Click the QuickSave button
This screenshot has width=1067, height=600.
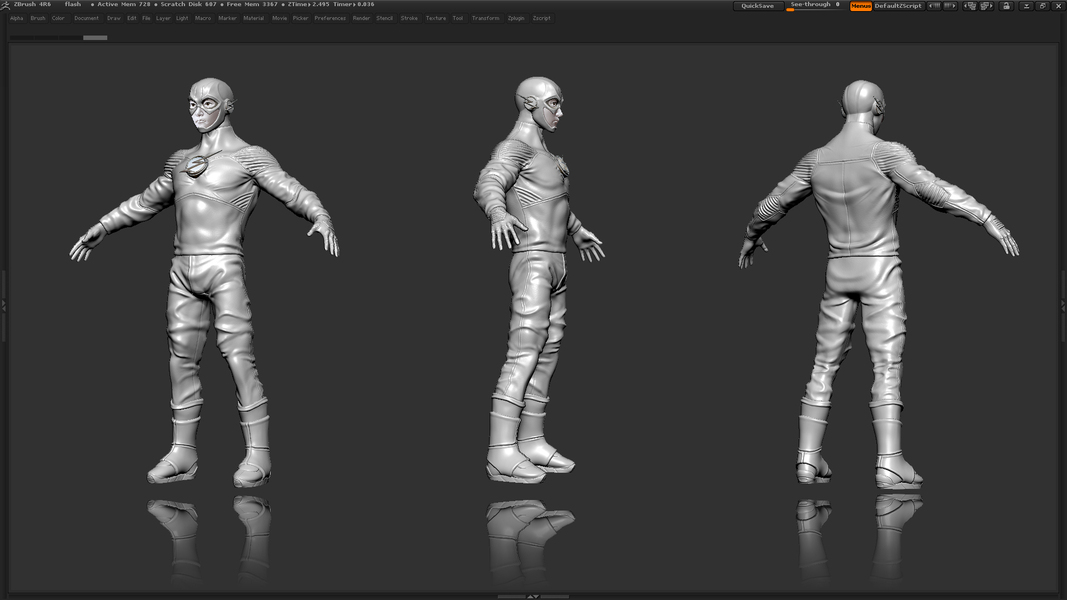[757, 5]
